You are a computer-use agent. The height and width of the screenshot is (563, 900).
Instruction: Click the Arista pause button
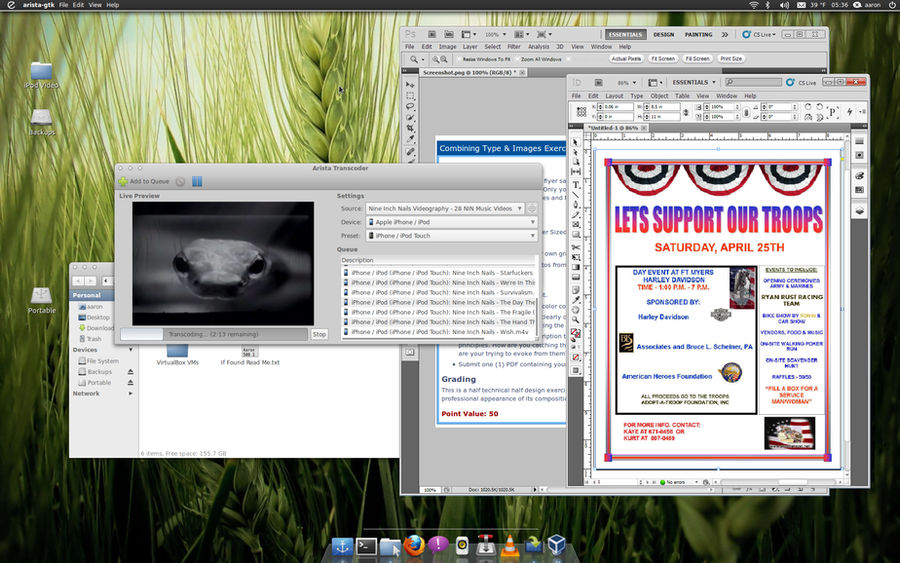click(197, 181)
